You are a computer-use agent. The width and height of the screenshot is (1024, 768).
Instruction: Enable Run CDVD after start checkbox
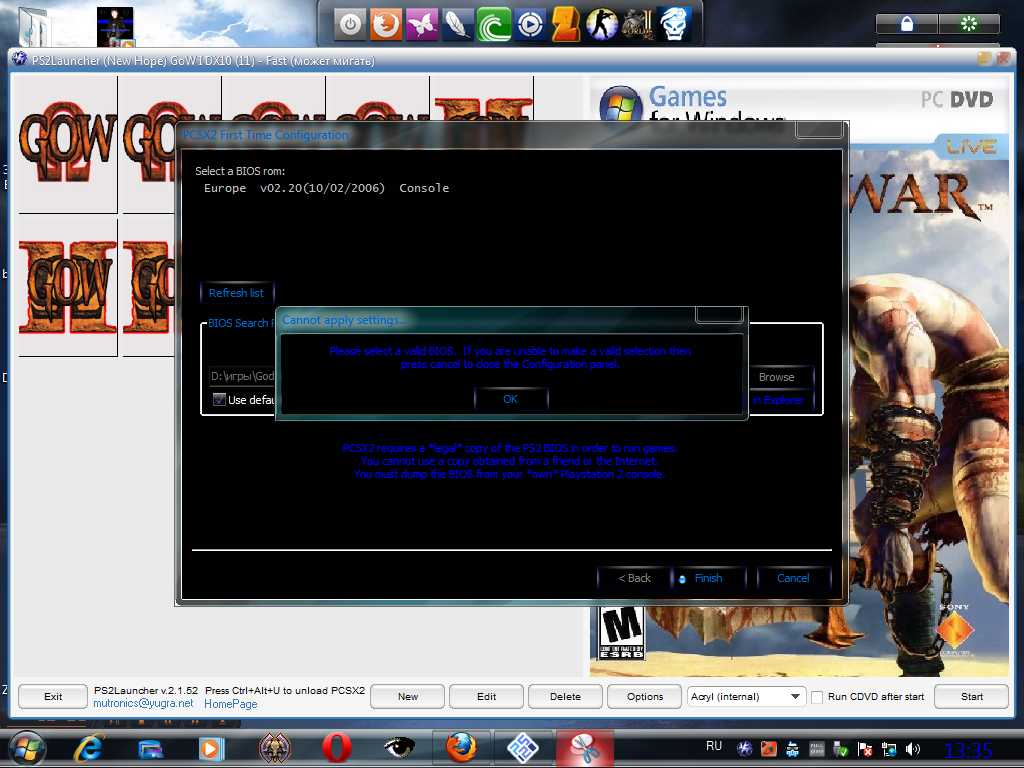coord(817,697)
